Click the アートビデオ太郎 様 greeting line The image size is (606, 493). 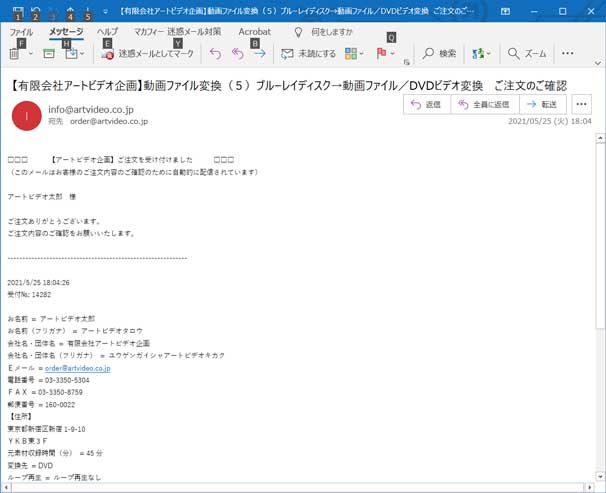[42, 197]
